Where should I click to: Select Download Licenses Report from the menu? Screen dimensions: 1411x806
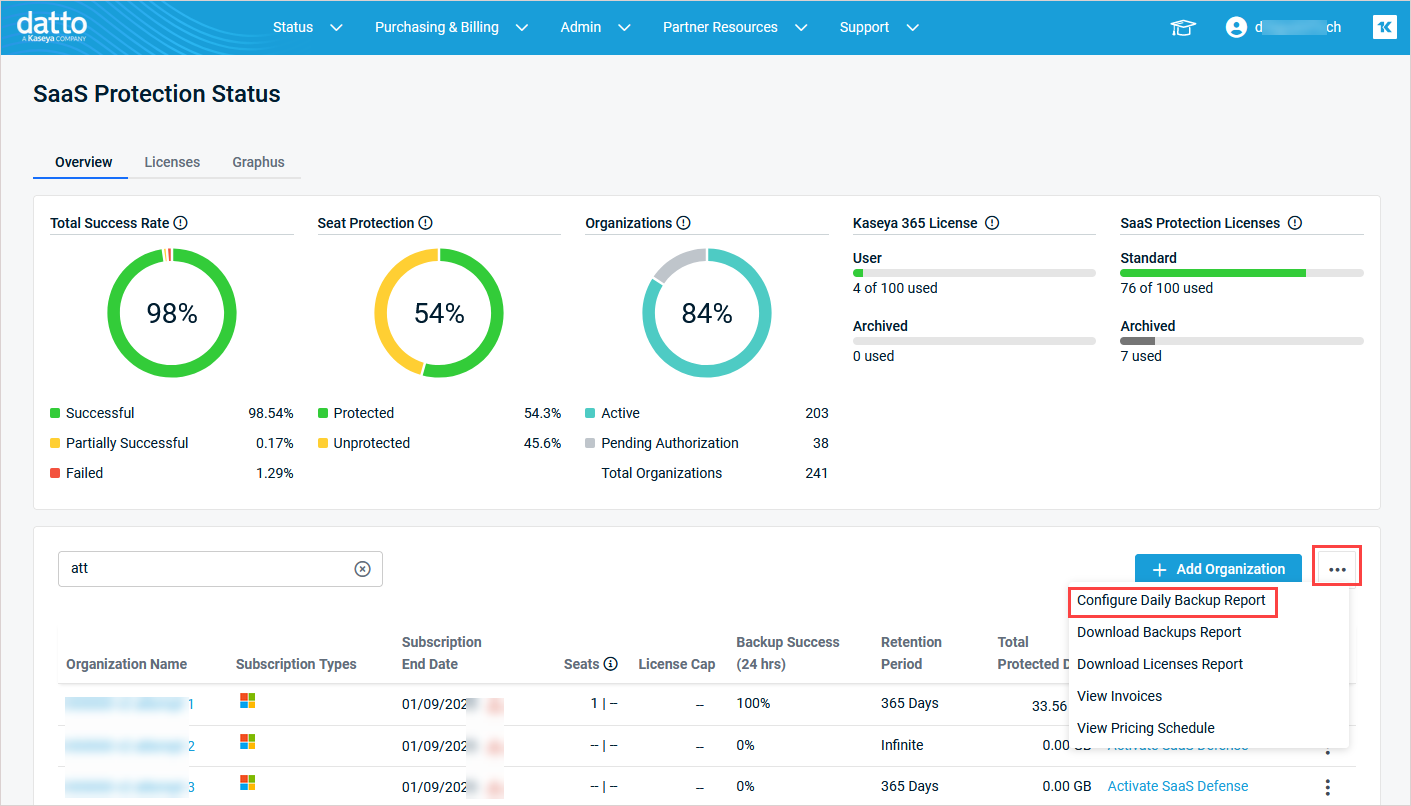coord(1159,664)
